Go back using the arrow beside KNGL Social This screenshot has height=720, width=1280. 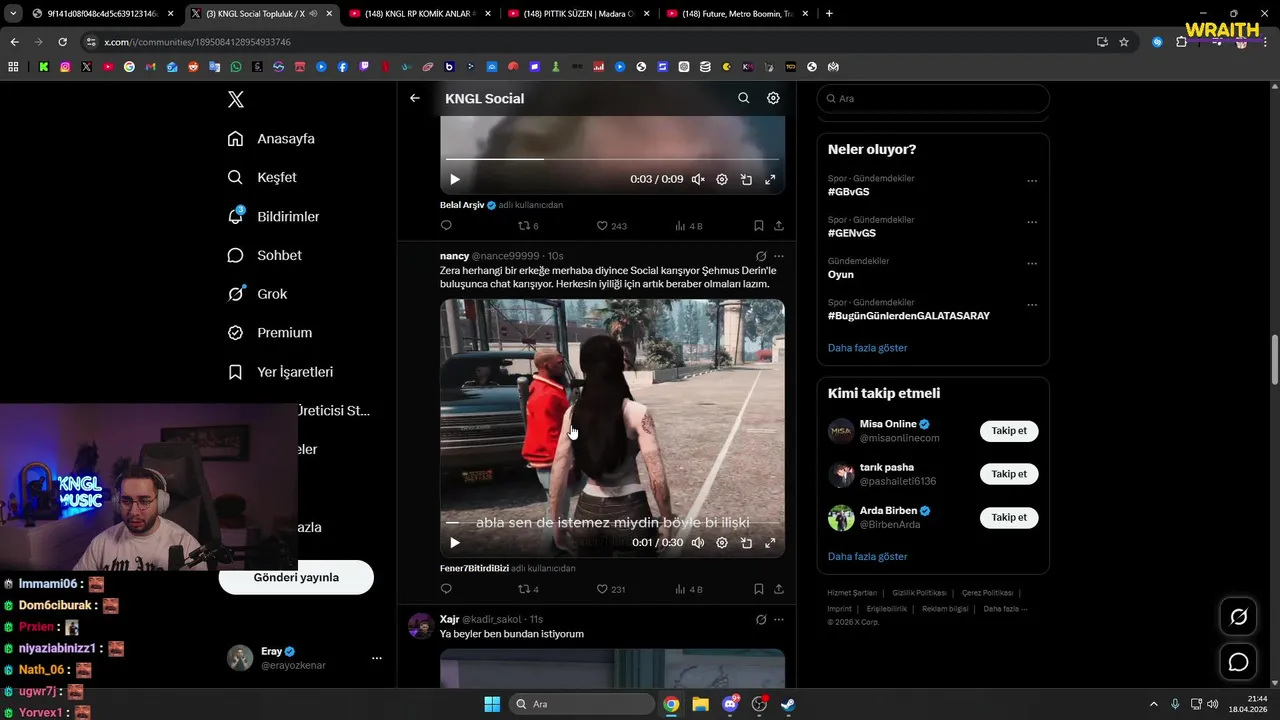click(x=415, y=98)
